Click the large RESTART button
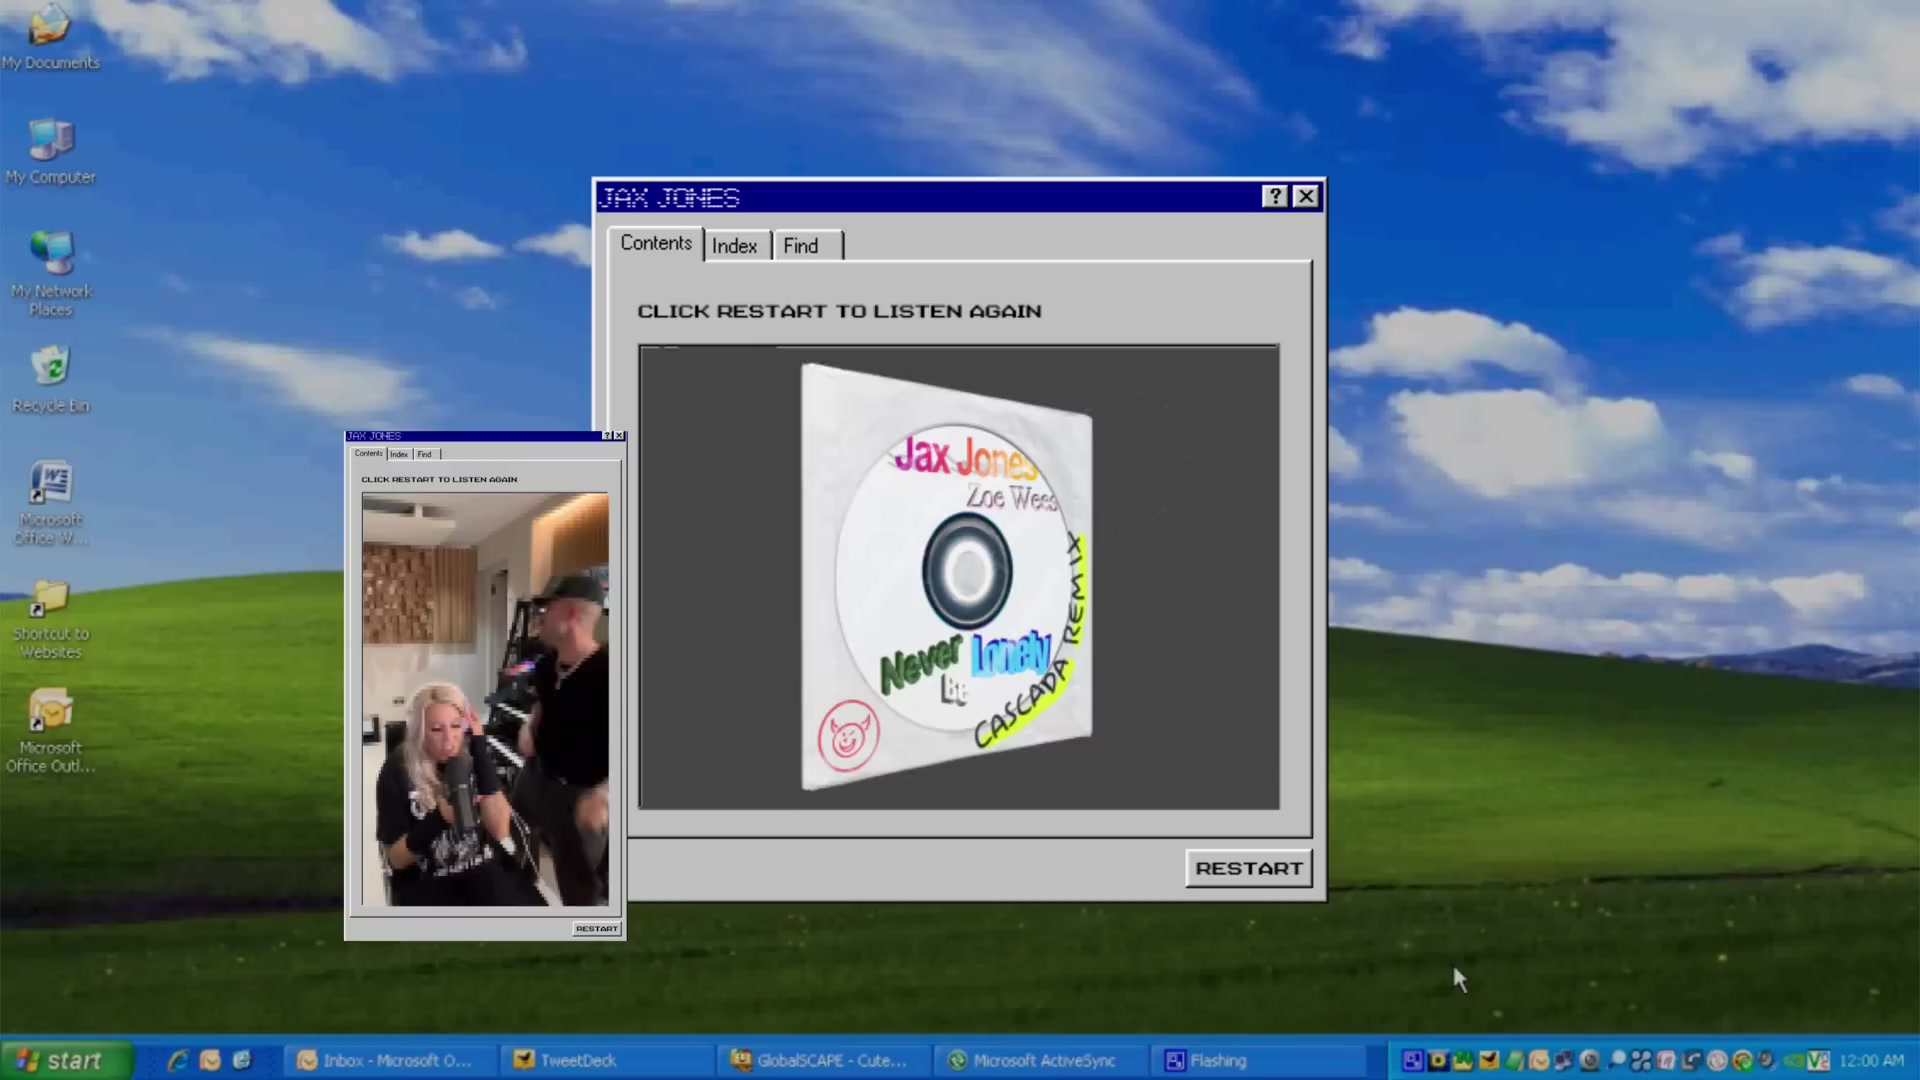 (1249, 868)
